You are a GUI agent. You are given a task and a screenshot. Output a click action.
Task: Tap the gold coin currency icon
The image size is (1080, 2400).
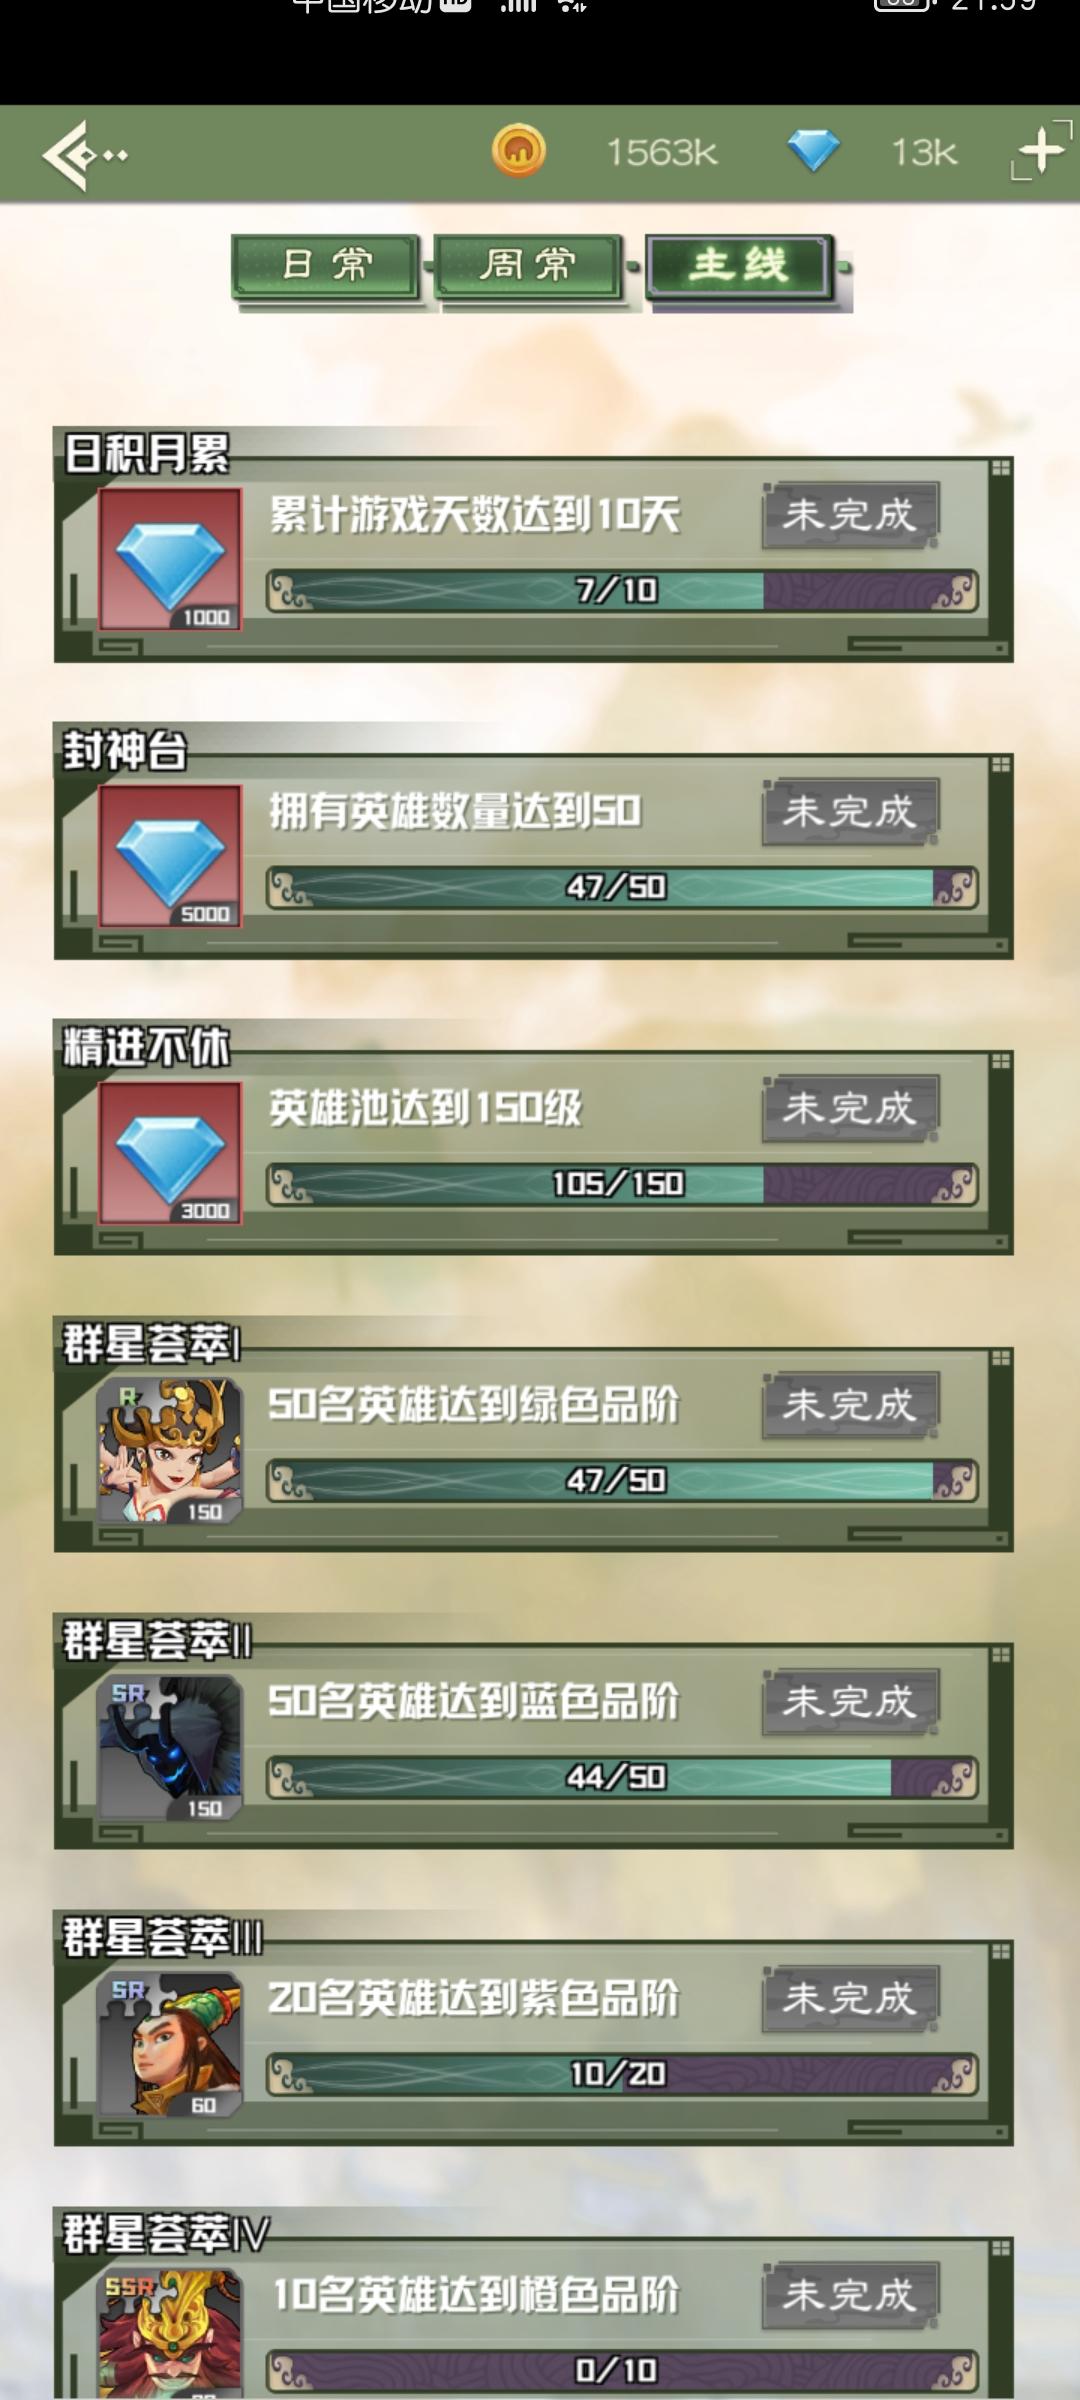pos(519,151)
